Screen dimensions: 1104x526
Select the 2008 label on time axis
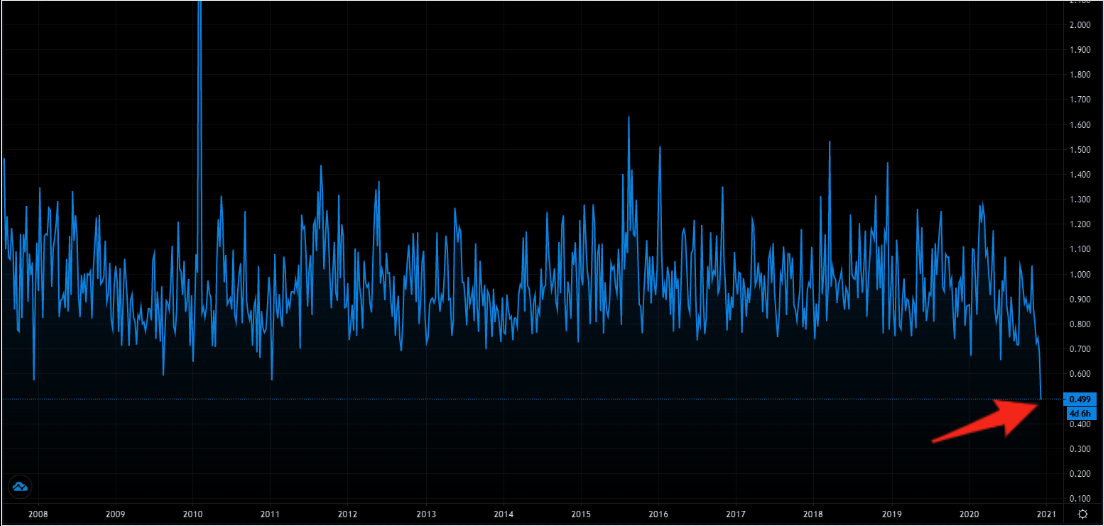click(36, 515)
